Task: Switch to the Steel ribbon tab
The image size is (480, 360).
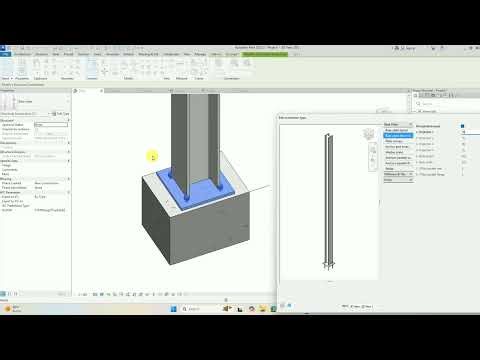Action: (x=56, y=54)
